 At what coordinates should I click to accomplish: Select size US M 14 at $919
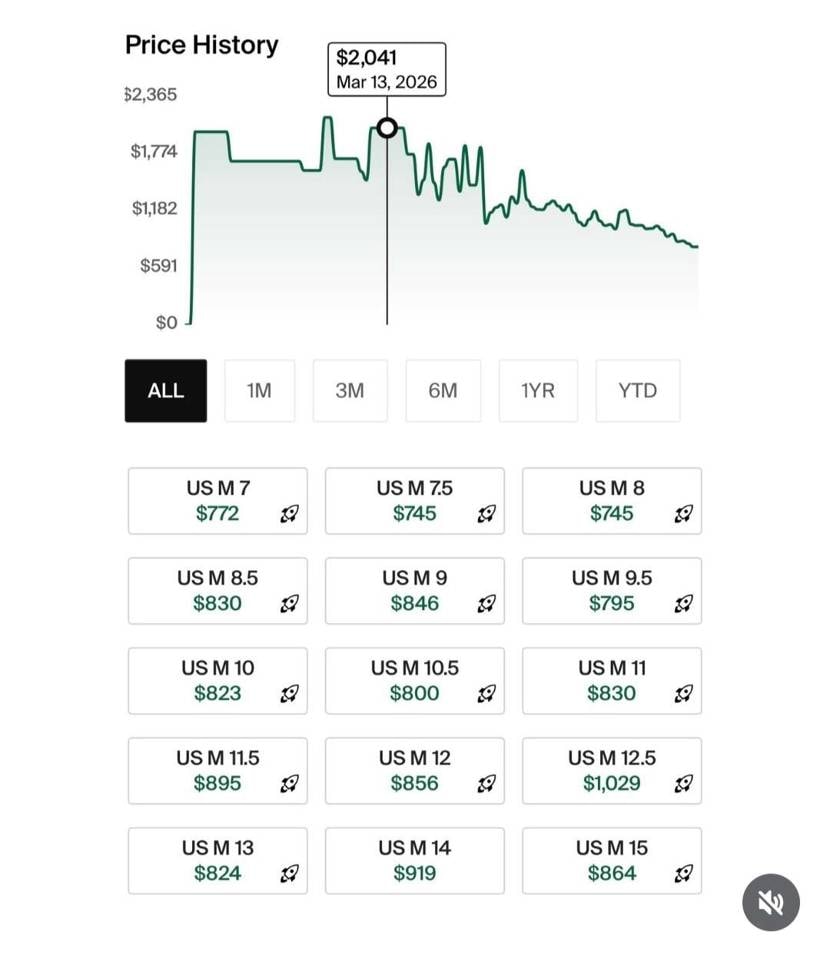[414, 861]
